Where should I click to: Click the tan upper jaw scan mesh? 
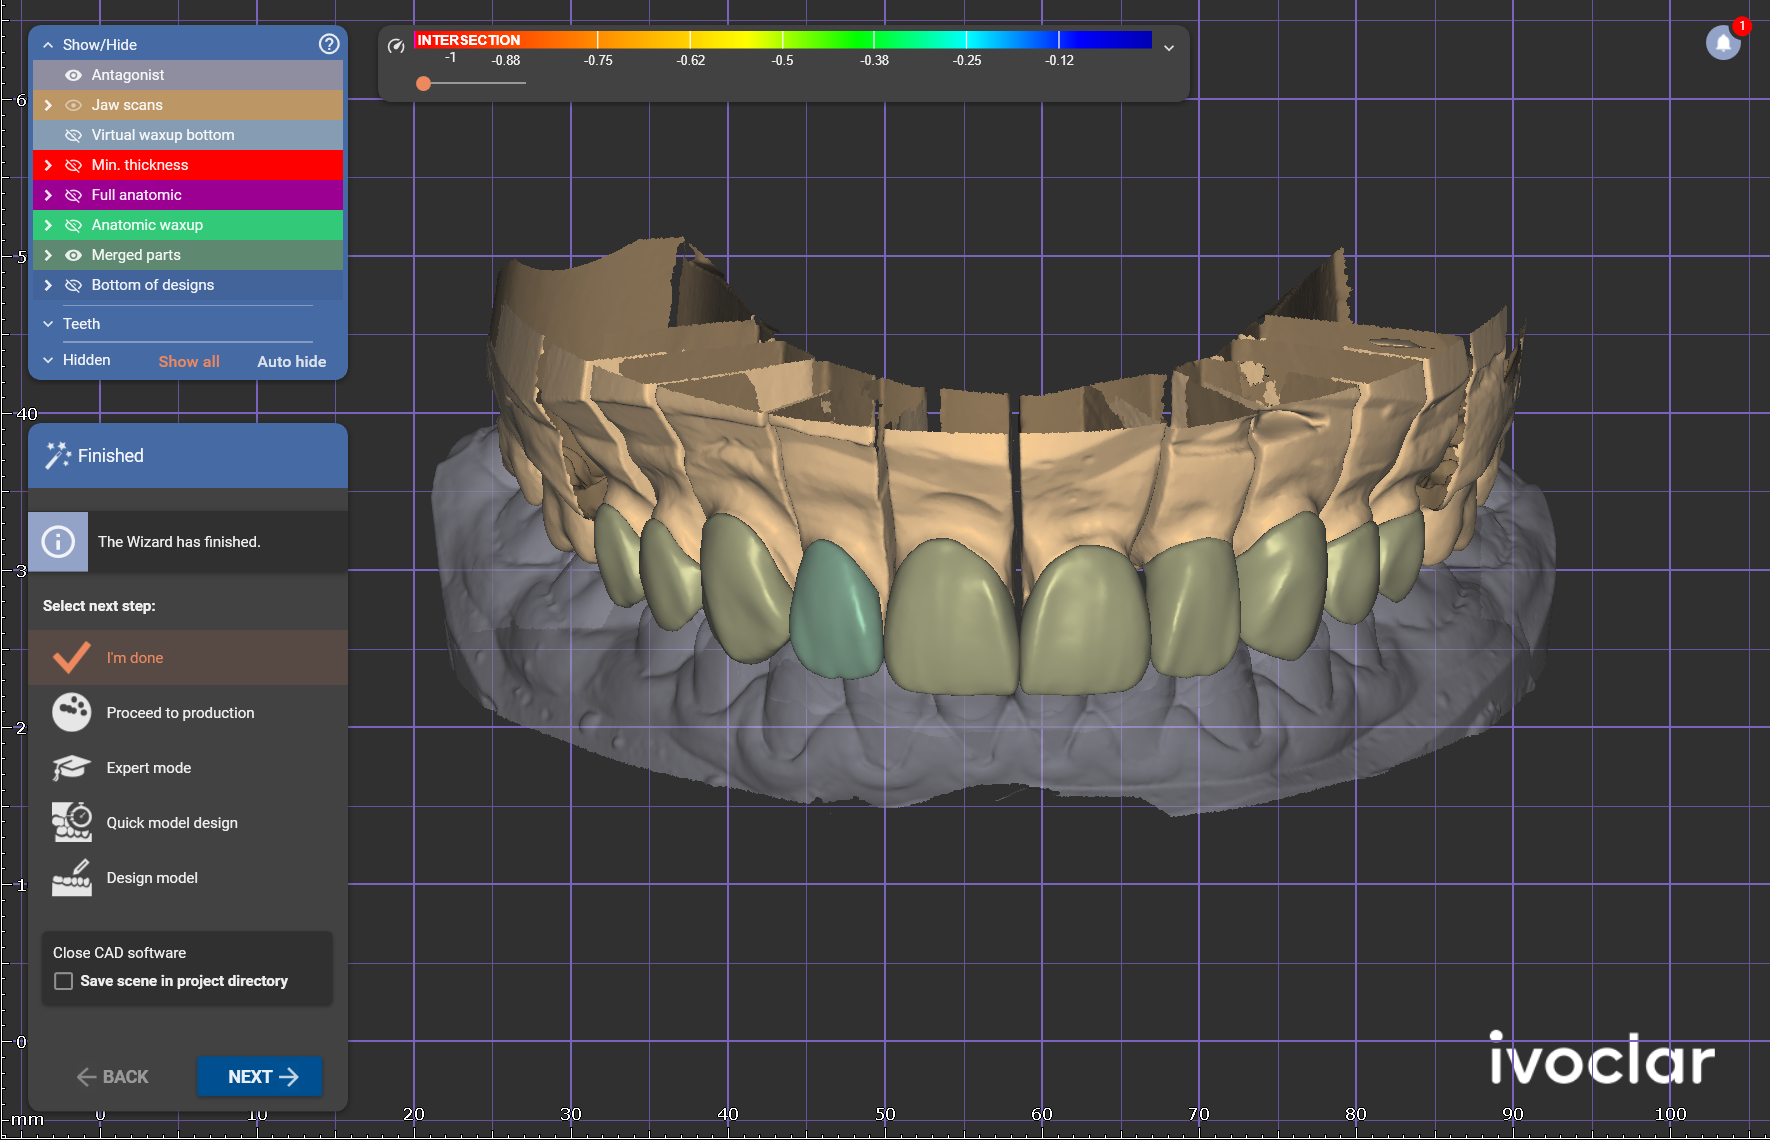(x=950, y=470)
